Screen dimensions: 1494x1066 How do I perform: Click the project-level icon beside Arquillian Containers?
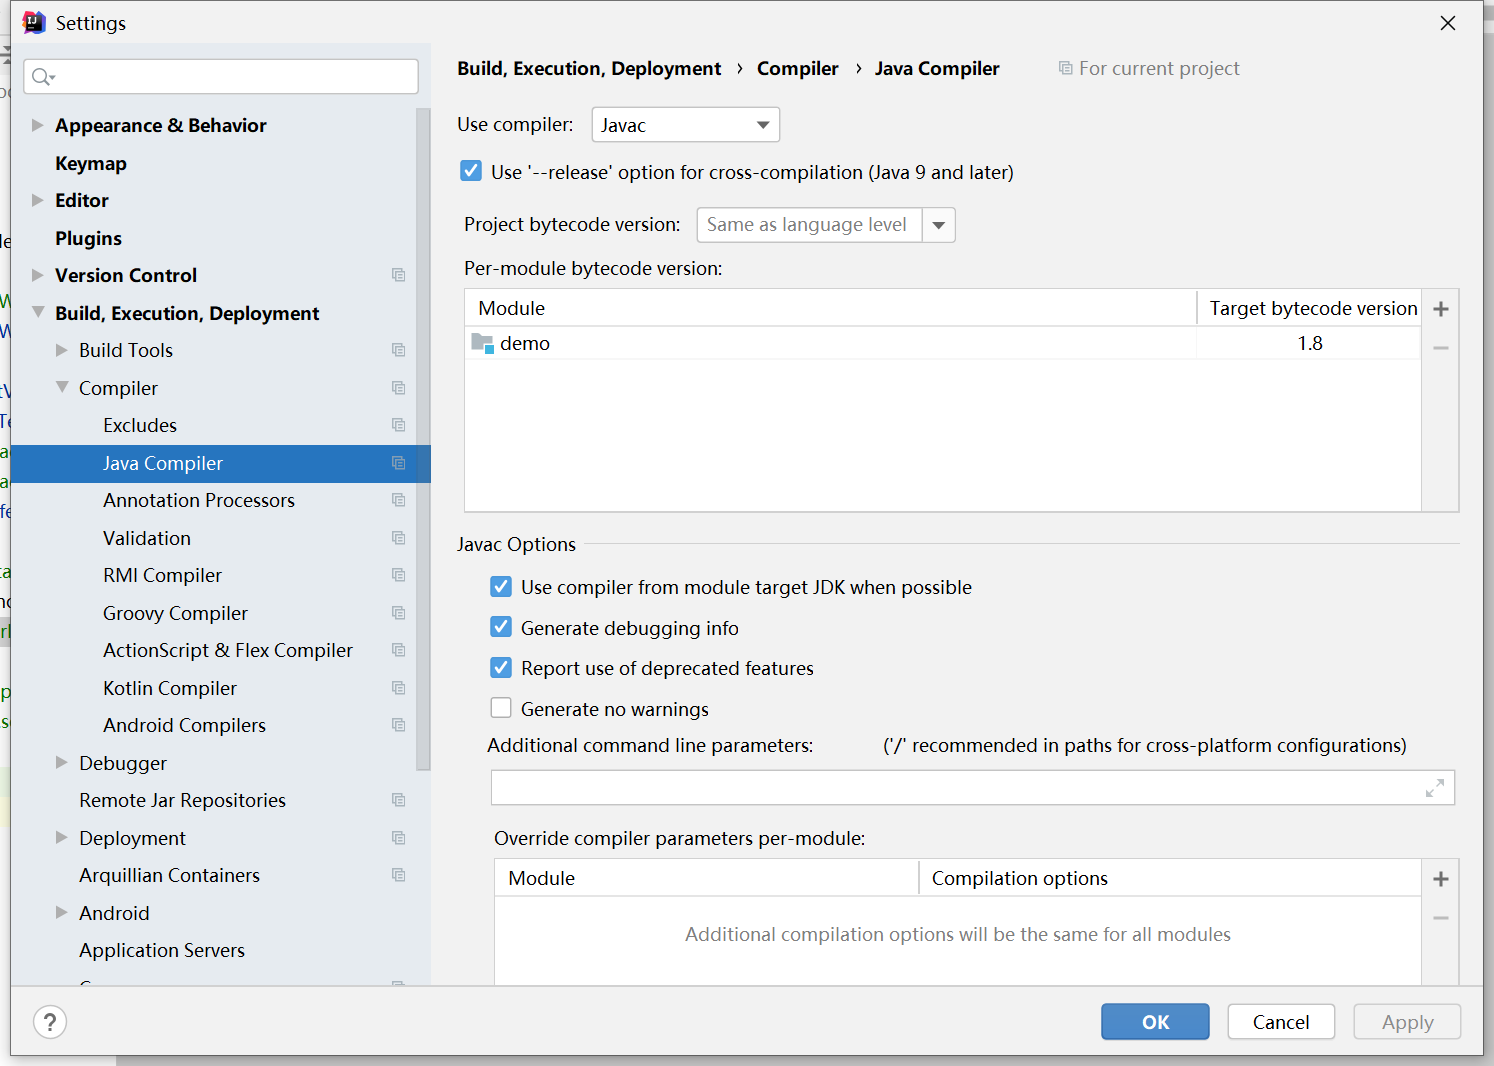pos(399,875)
